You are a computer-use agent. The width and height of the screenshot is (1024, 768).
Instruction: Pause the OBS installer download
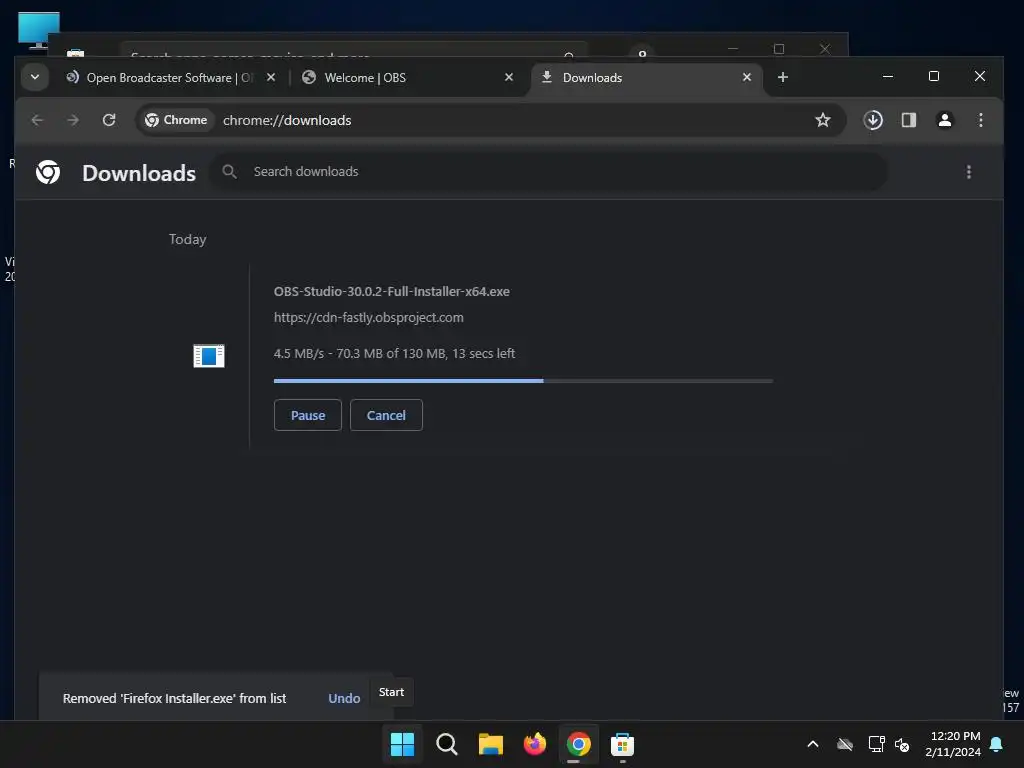[308, 415]
